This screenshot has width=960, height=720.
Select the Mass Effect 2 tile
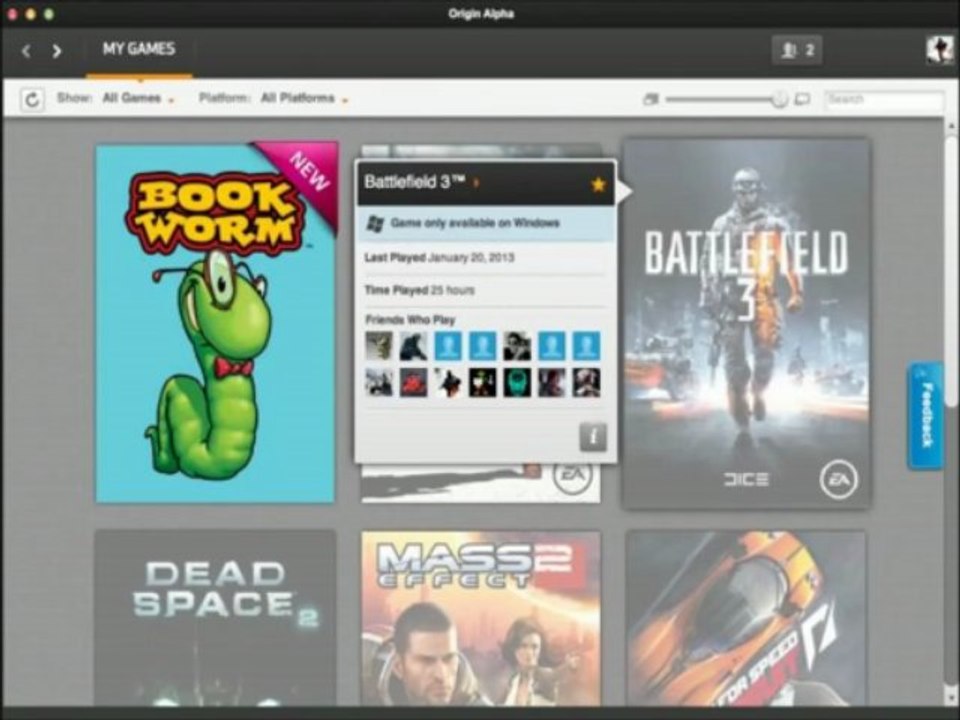coord(481,617)
